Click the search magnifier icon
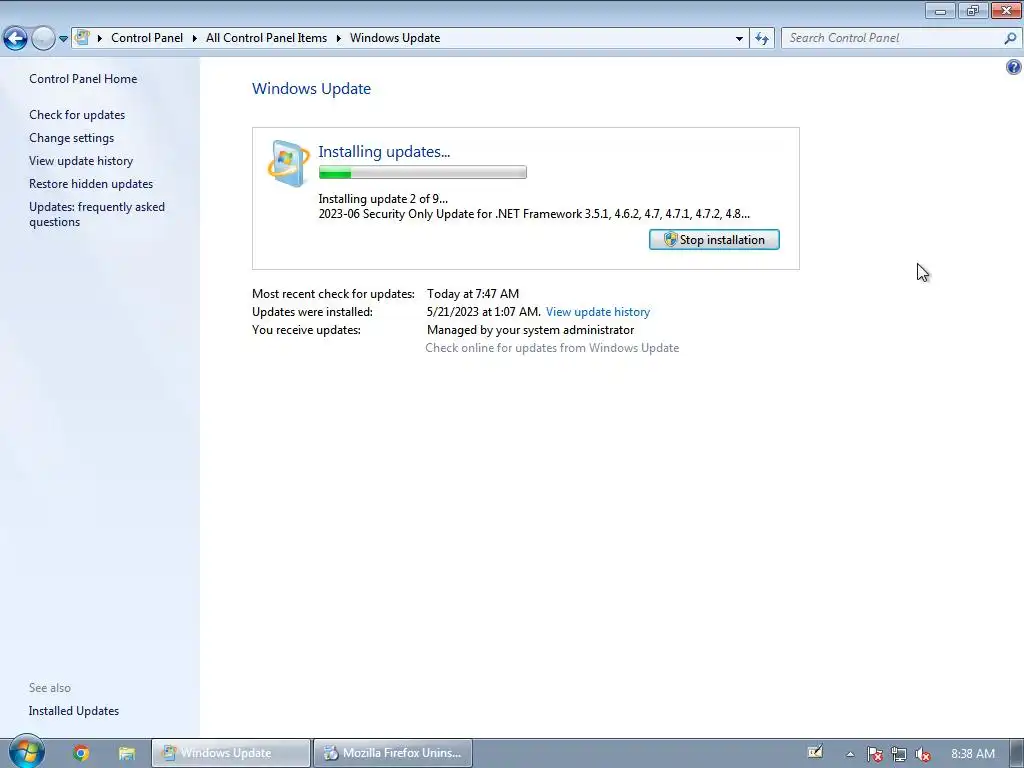The image size is (1024, 768). coord(1010,38)
